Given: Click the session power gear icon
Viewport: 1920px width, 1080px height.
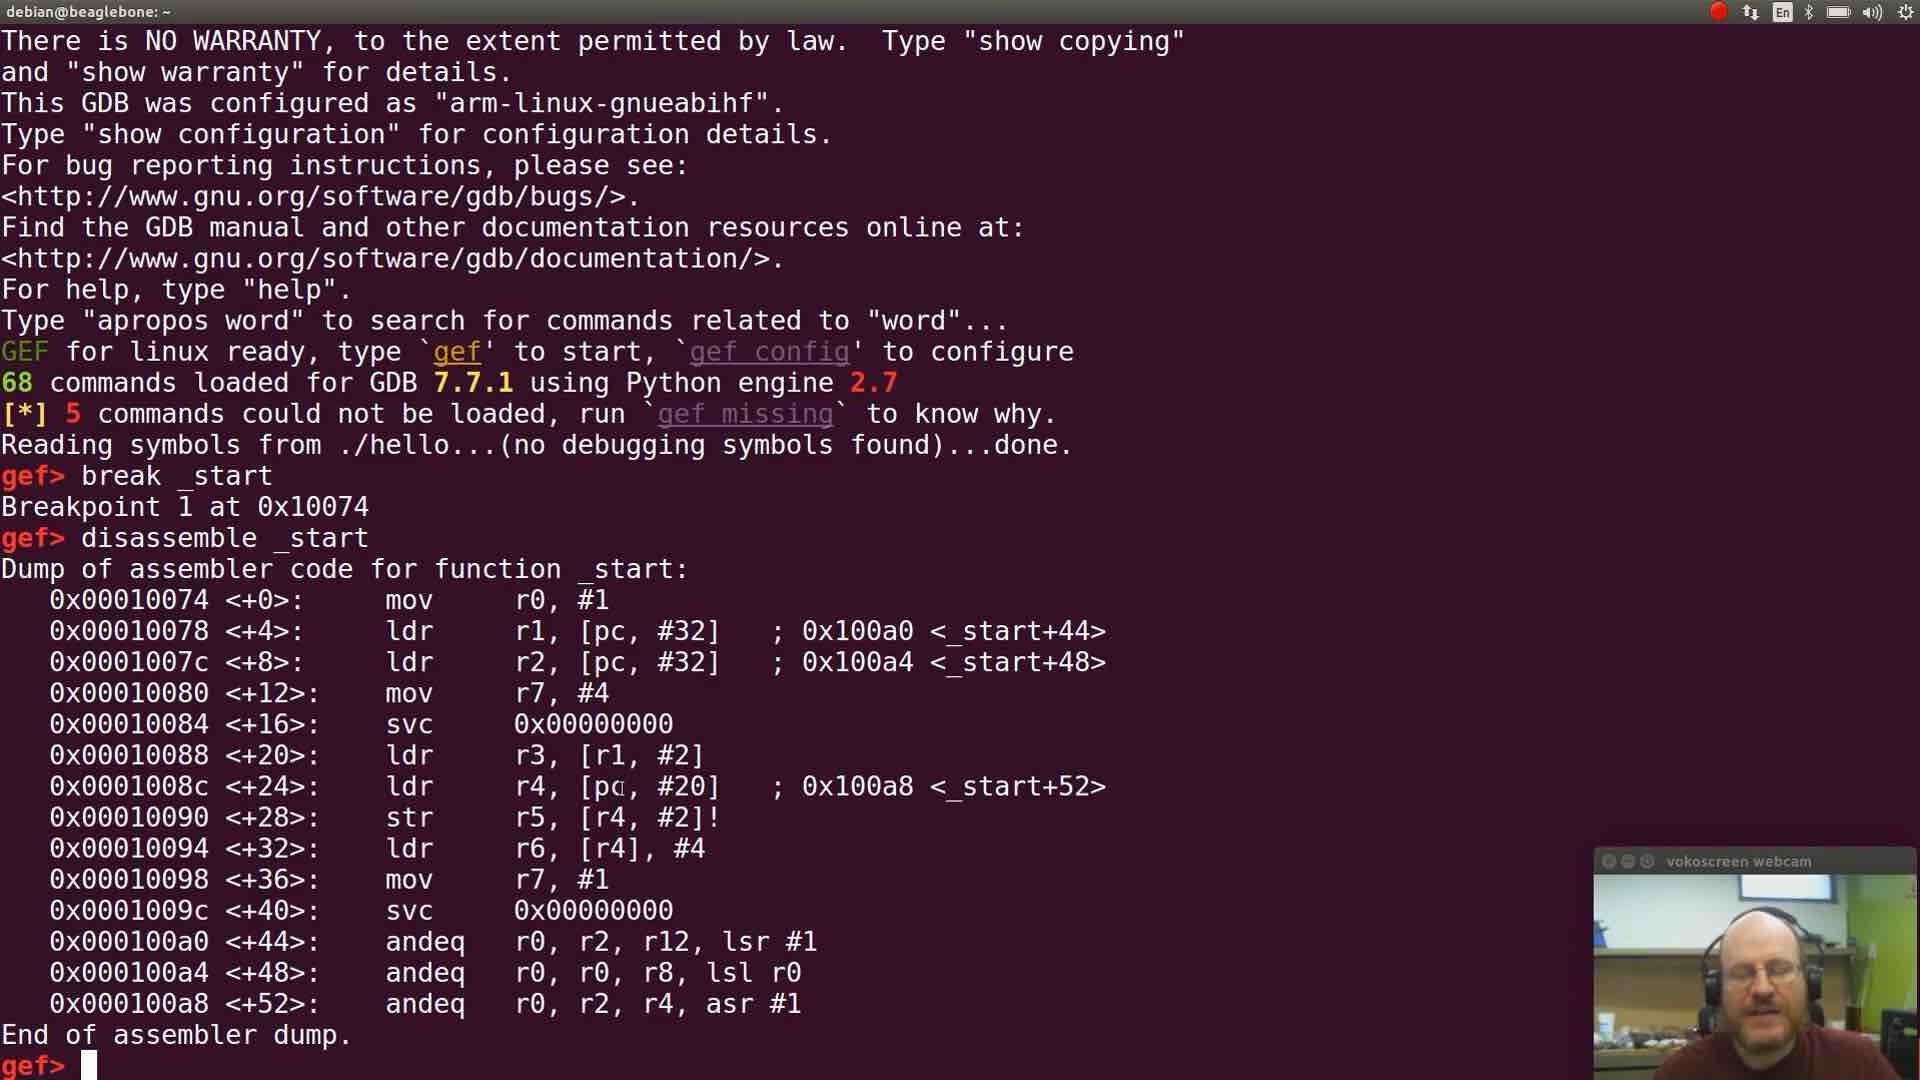Looking at the screenshot, I should 1903,12.
